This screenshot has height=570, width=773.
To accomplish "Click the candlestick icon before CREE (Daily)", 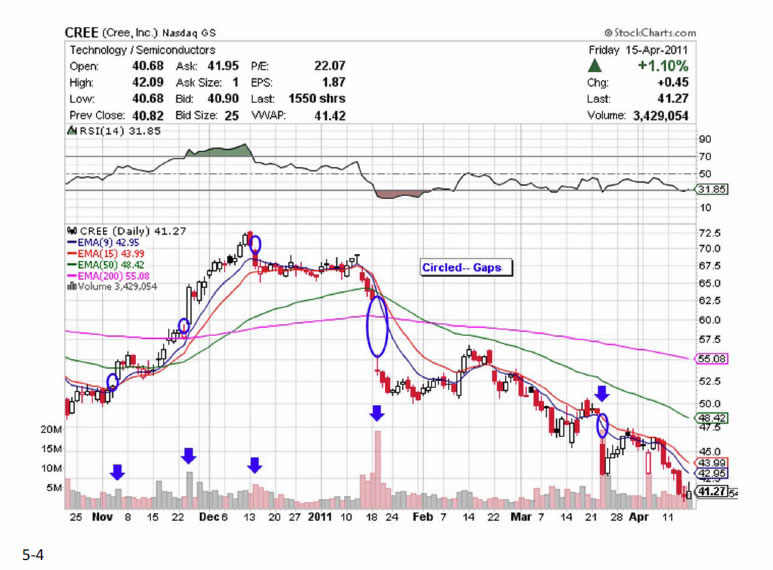I will [72, 231].
